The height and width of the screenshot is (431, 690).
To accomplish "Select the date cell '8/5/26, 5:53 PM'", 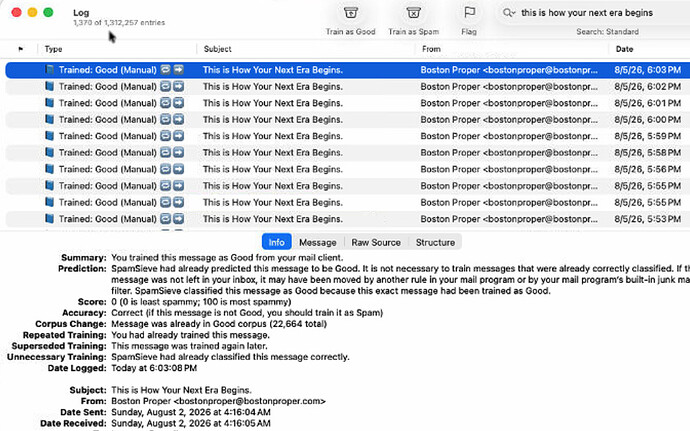I will [x=647, y=219].
